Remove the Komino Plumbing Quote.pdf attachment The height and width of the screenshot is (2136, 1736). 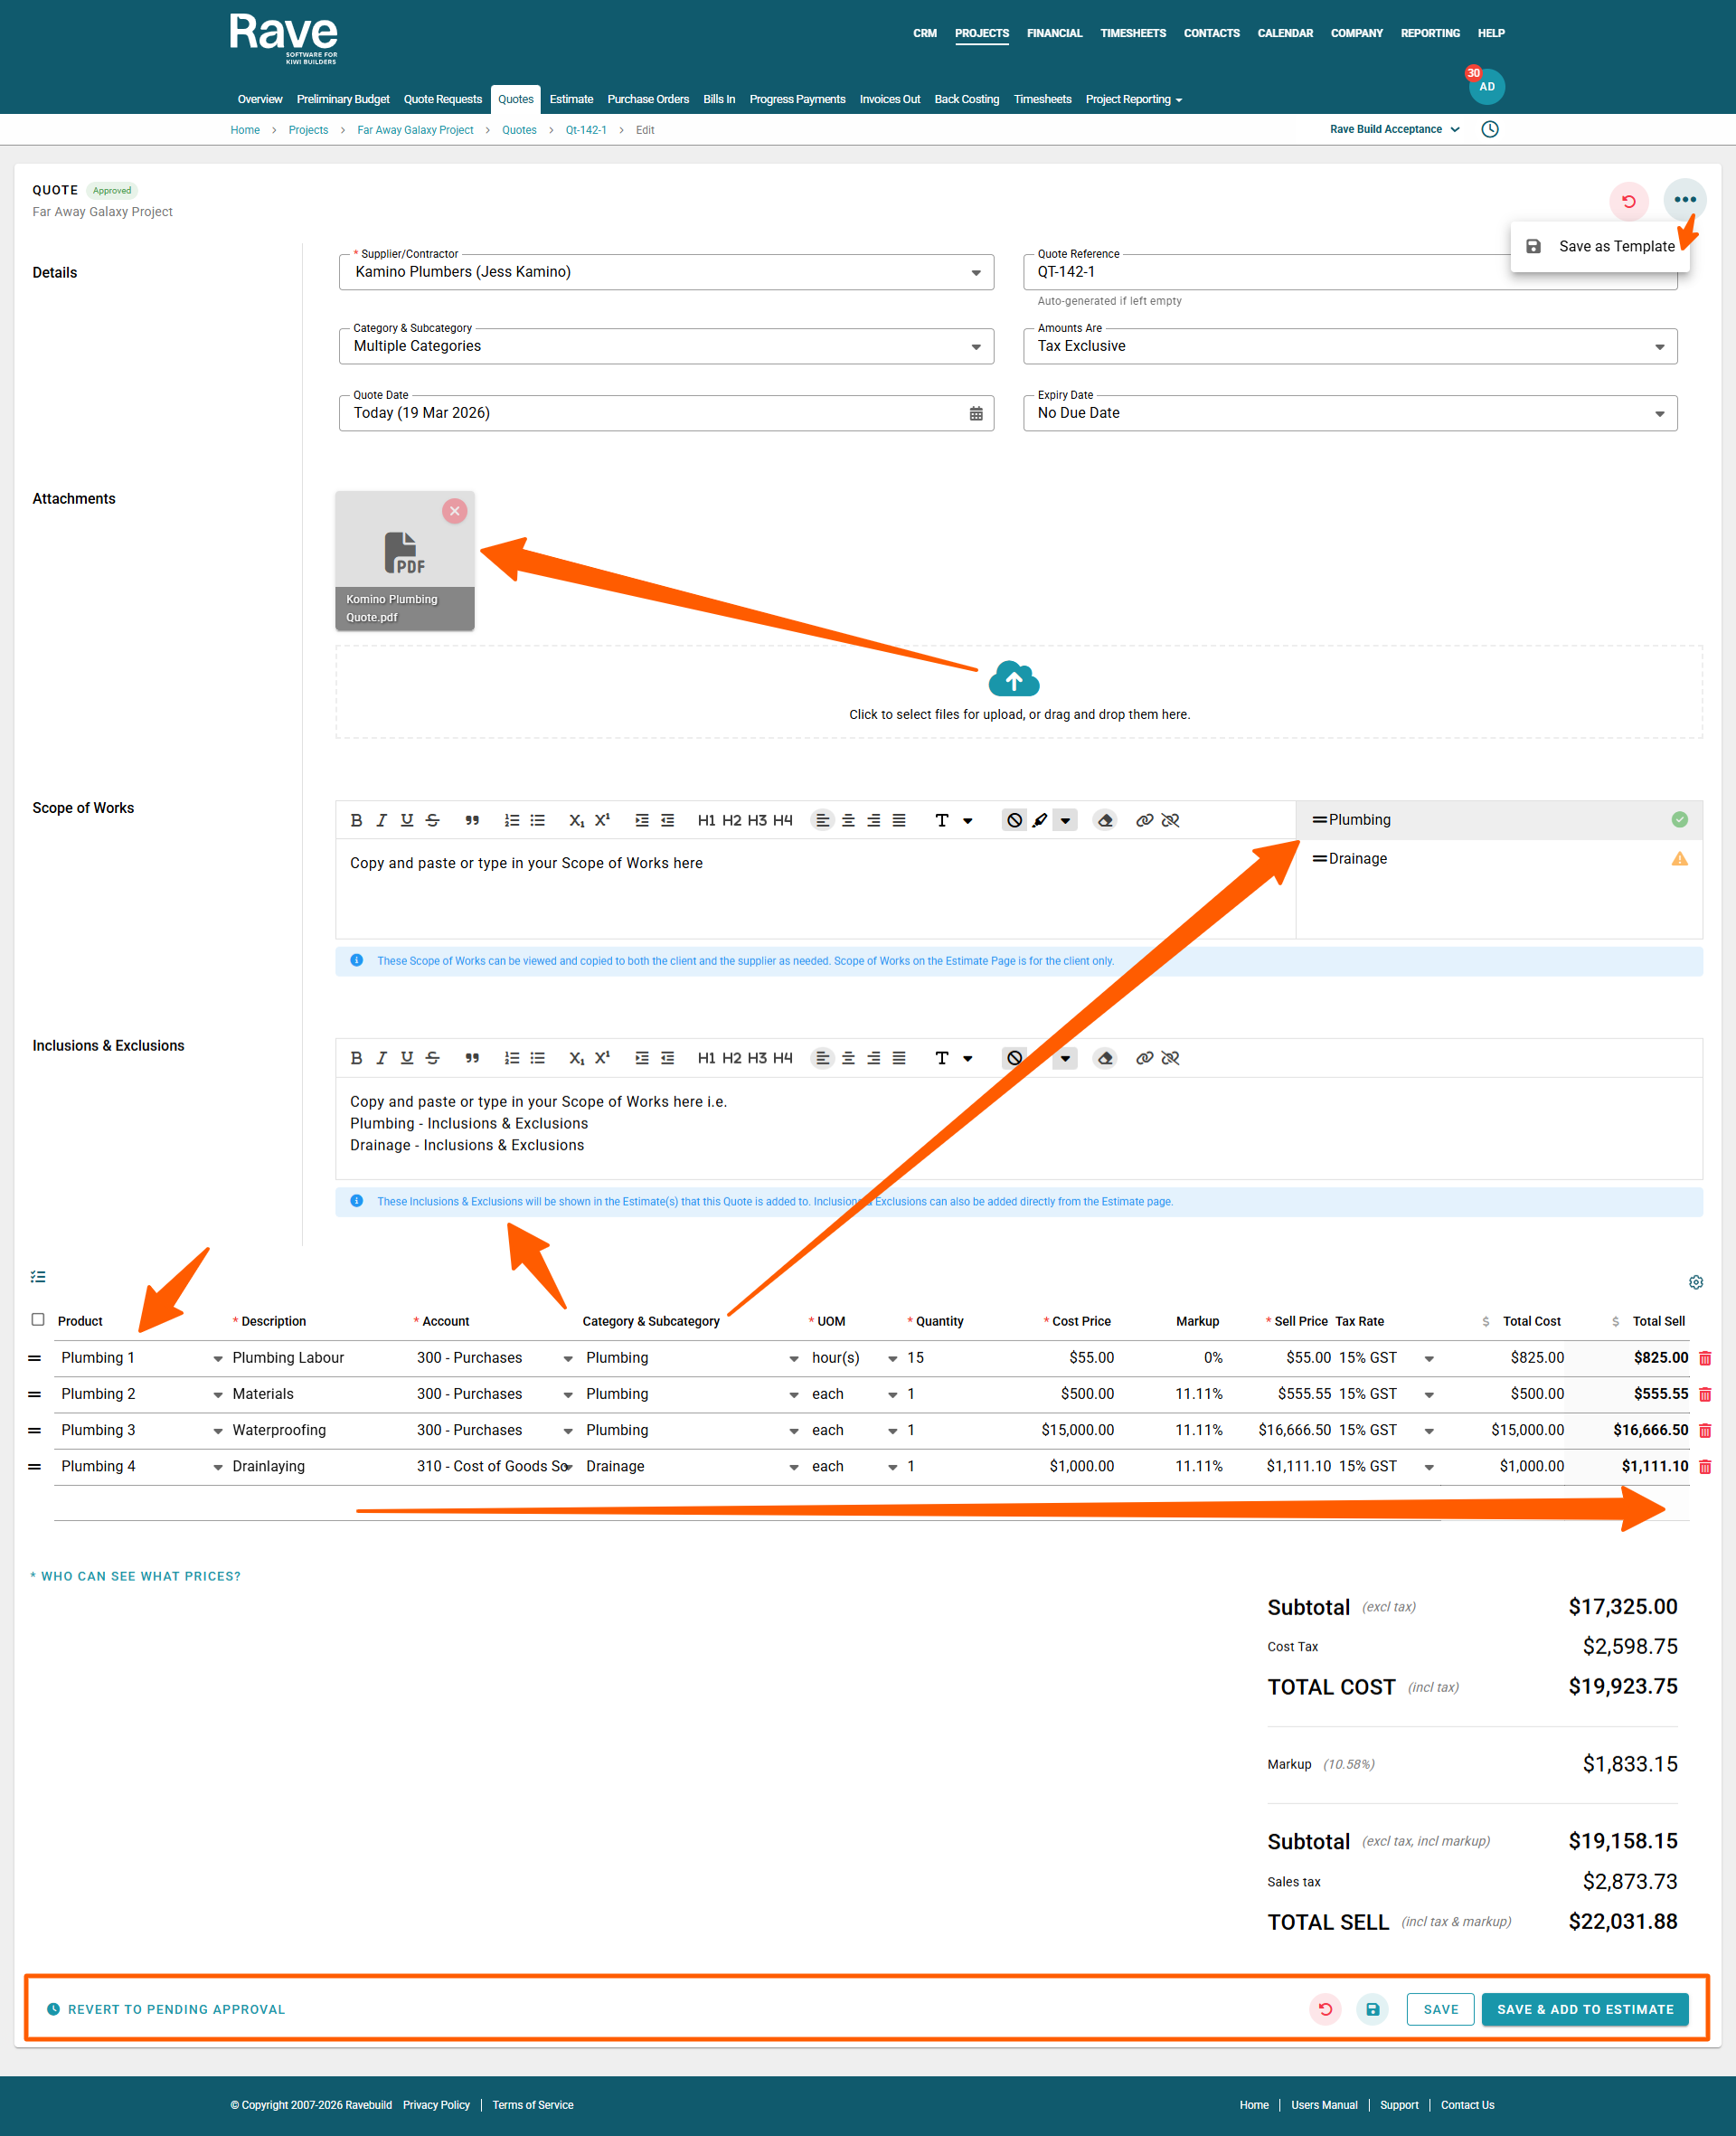(x=454, y=511)
